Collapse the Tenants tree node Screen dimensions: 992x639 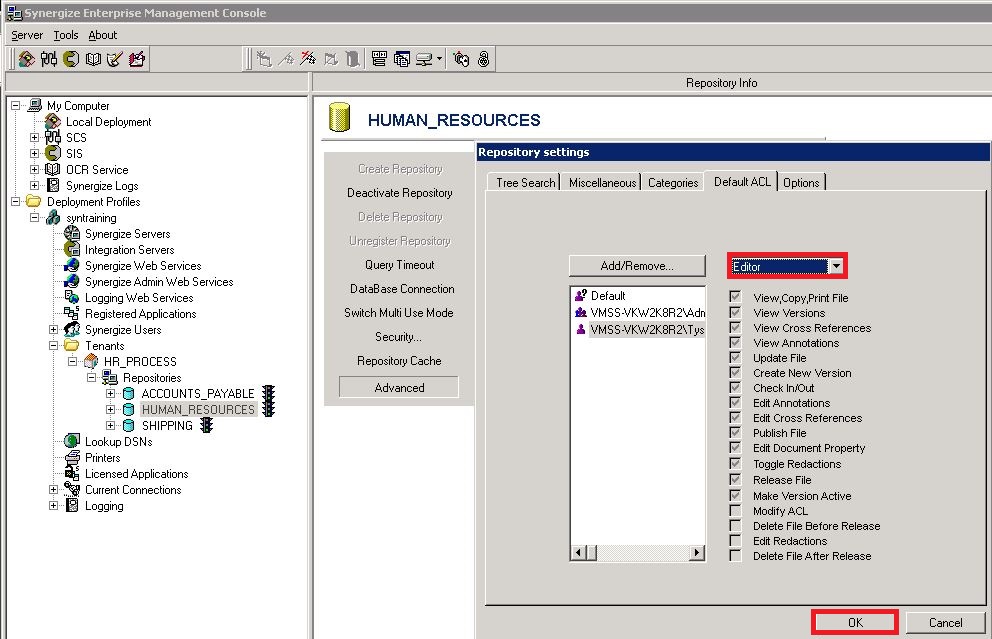pyautogui.click(x=54, y=345)
